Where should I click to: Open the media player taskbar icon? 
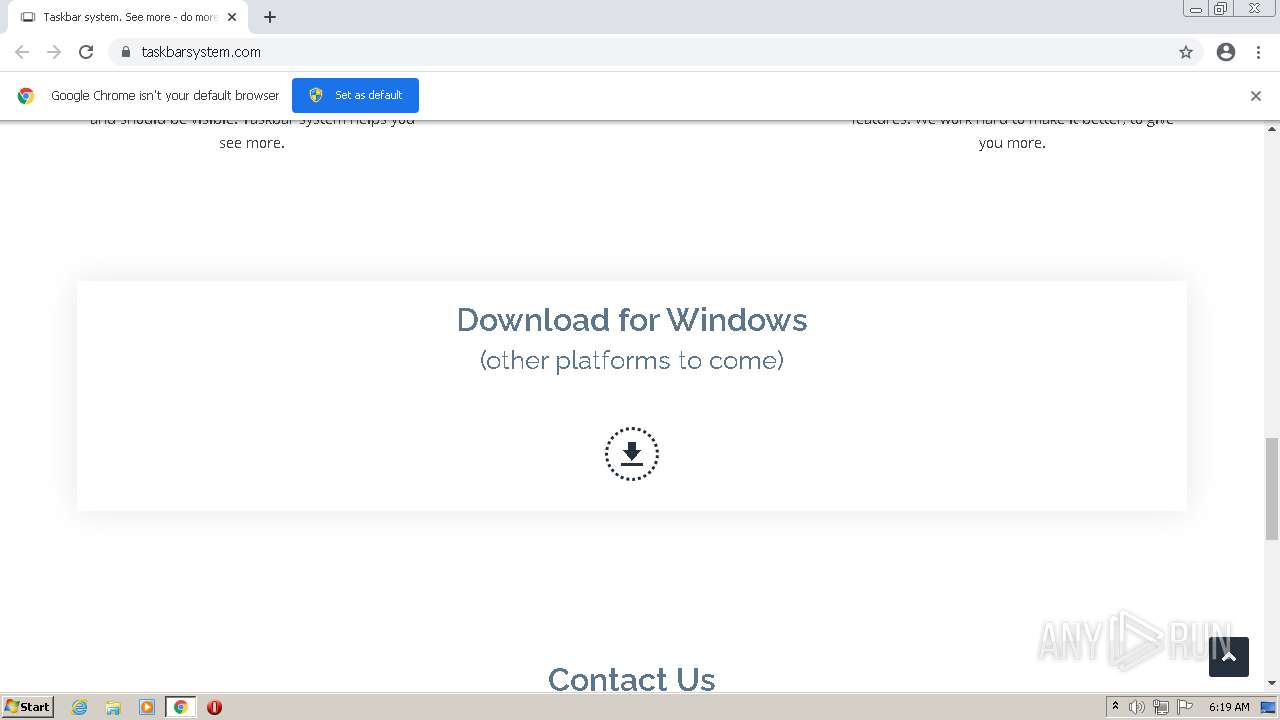[147, 707]
